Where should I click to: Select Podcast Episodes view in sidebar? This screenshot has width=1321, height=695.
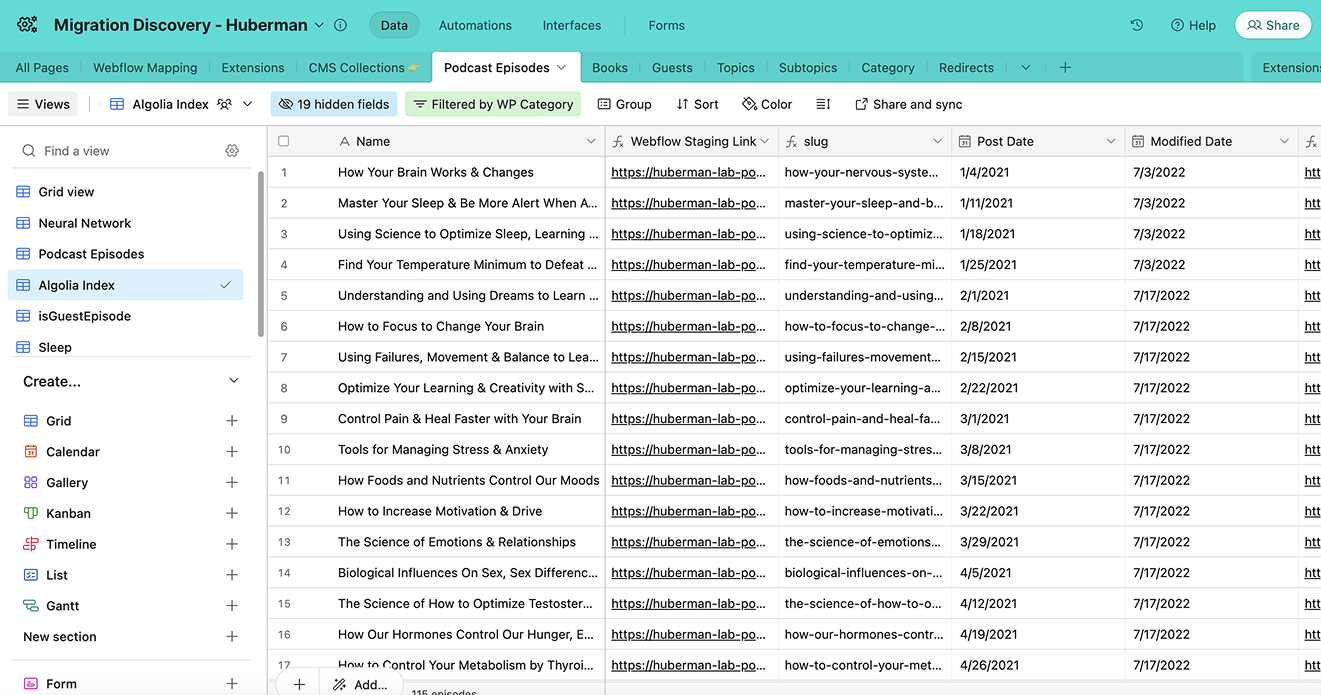coord(126,254)
